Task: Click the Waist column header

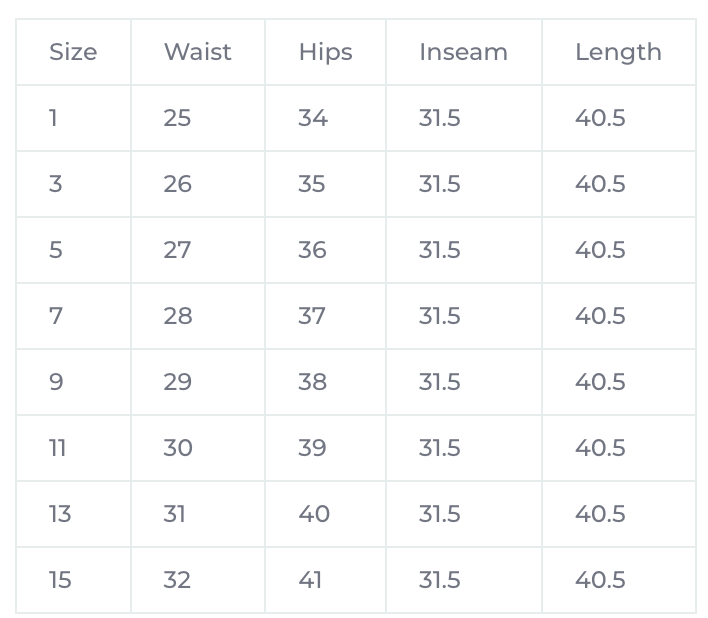Action: click(x=197, y=52)
